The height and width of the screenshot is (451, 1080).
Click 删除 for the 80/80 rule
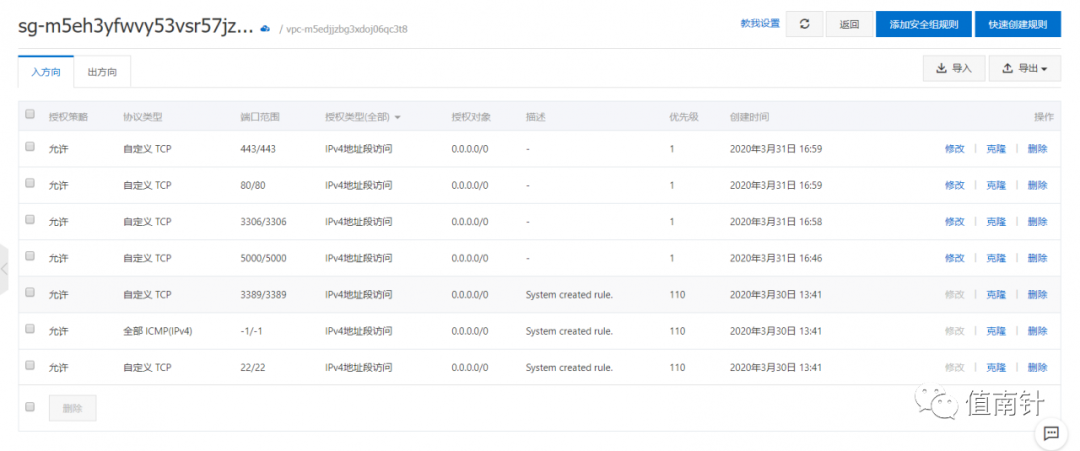click(x=1037, y=185)
